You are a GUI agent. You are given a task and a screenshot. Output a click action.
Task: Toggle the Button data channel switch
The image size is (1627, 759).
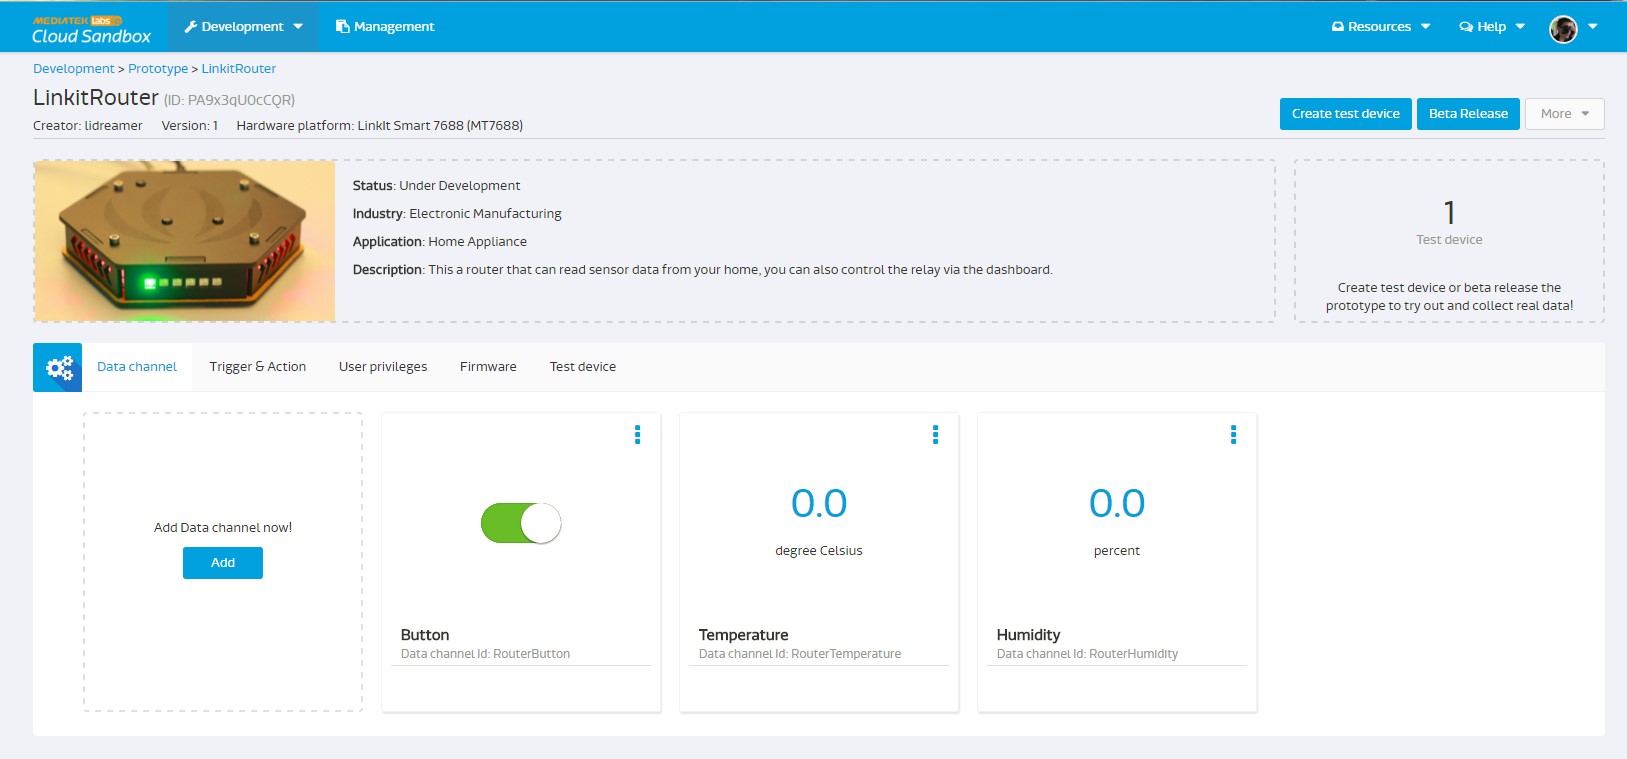521,523
